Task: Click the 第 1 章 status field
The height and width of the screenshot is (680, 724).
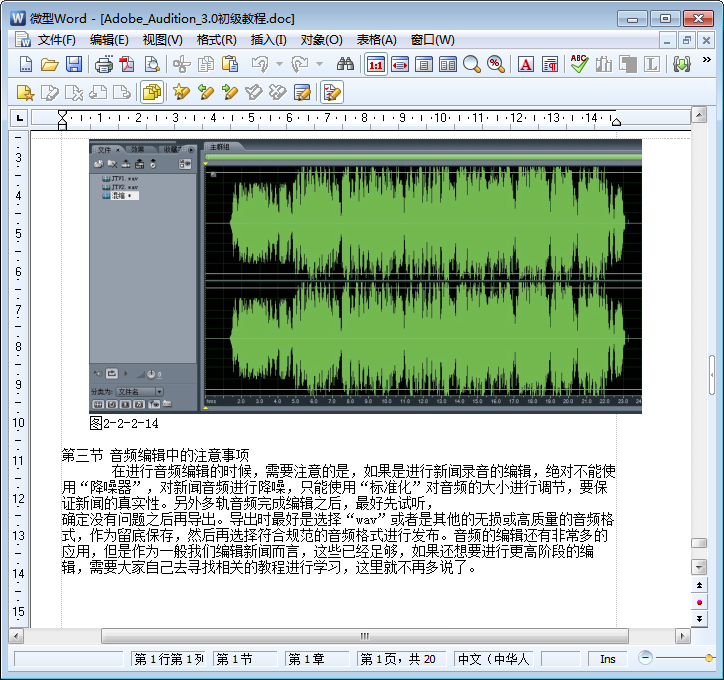Action: [317, 659]
